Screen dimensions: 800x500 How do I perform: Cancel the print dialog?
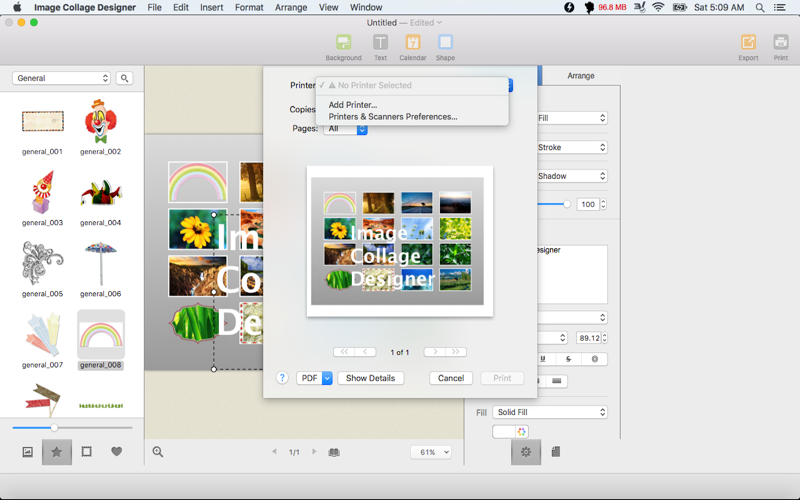tap(451, 378)
